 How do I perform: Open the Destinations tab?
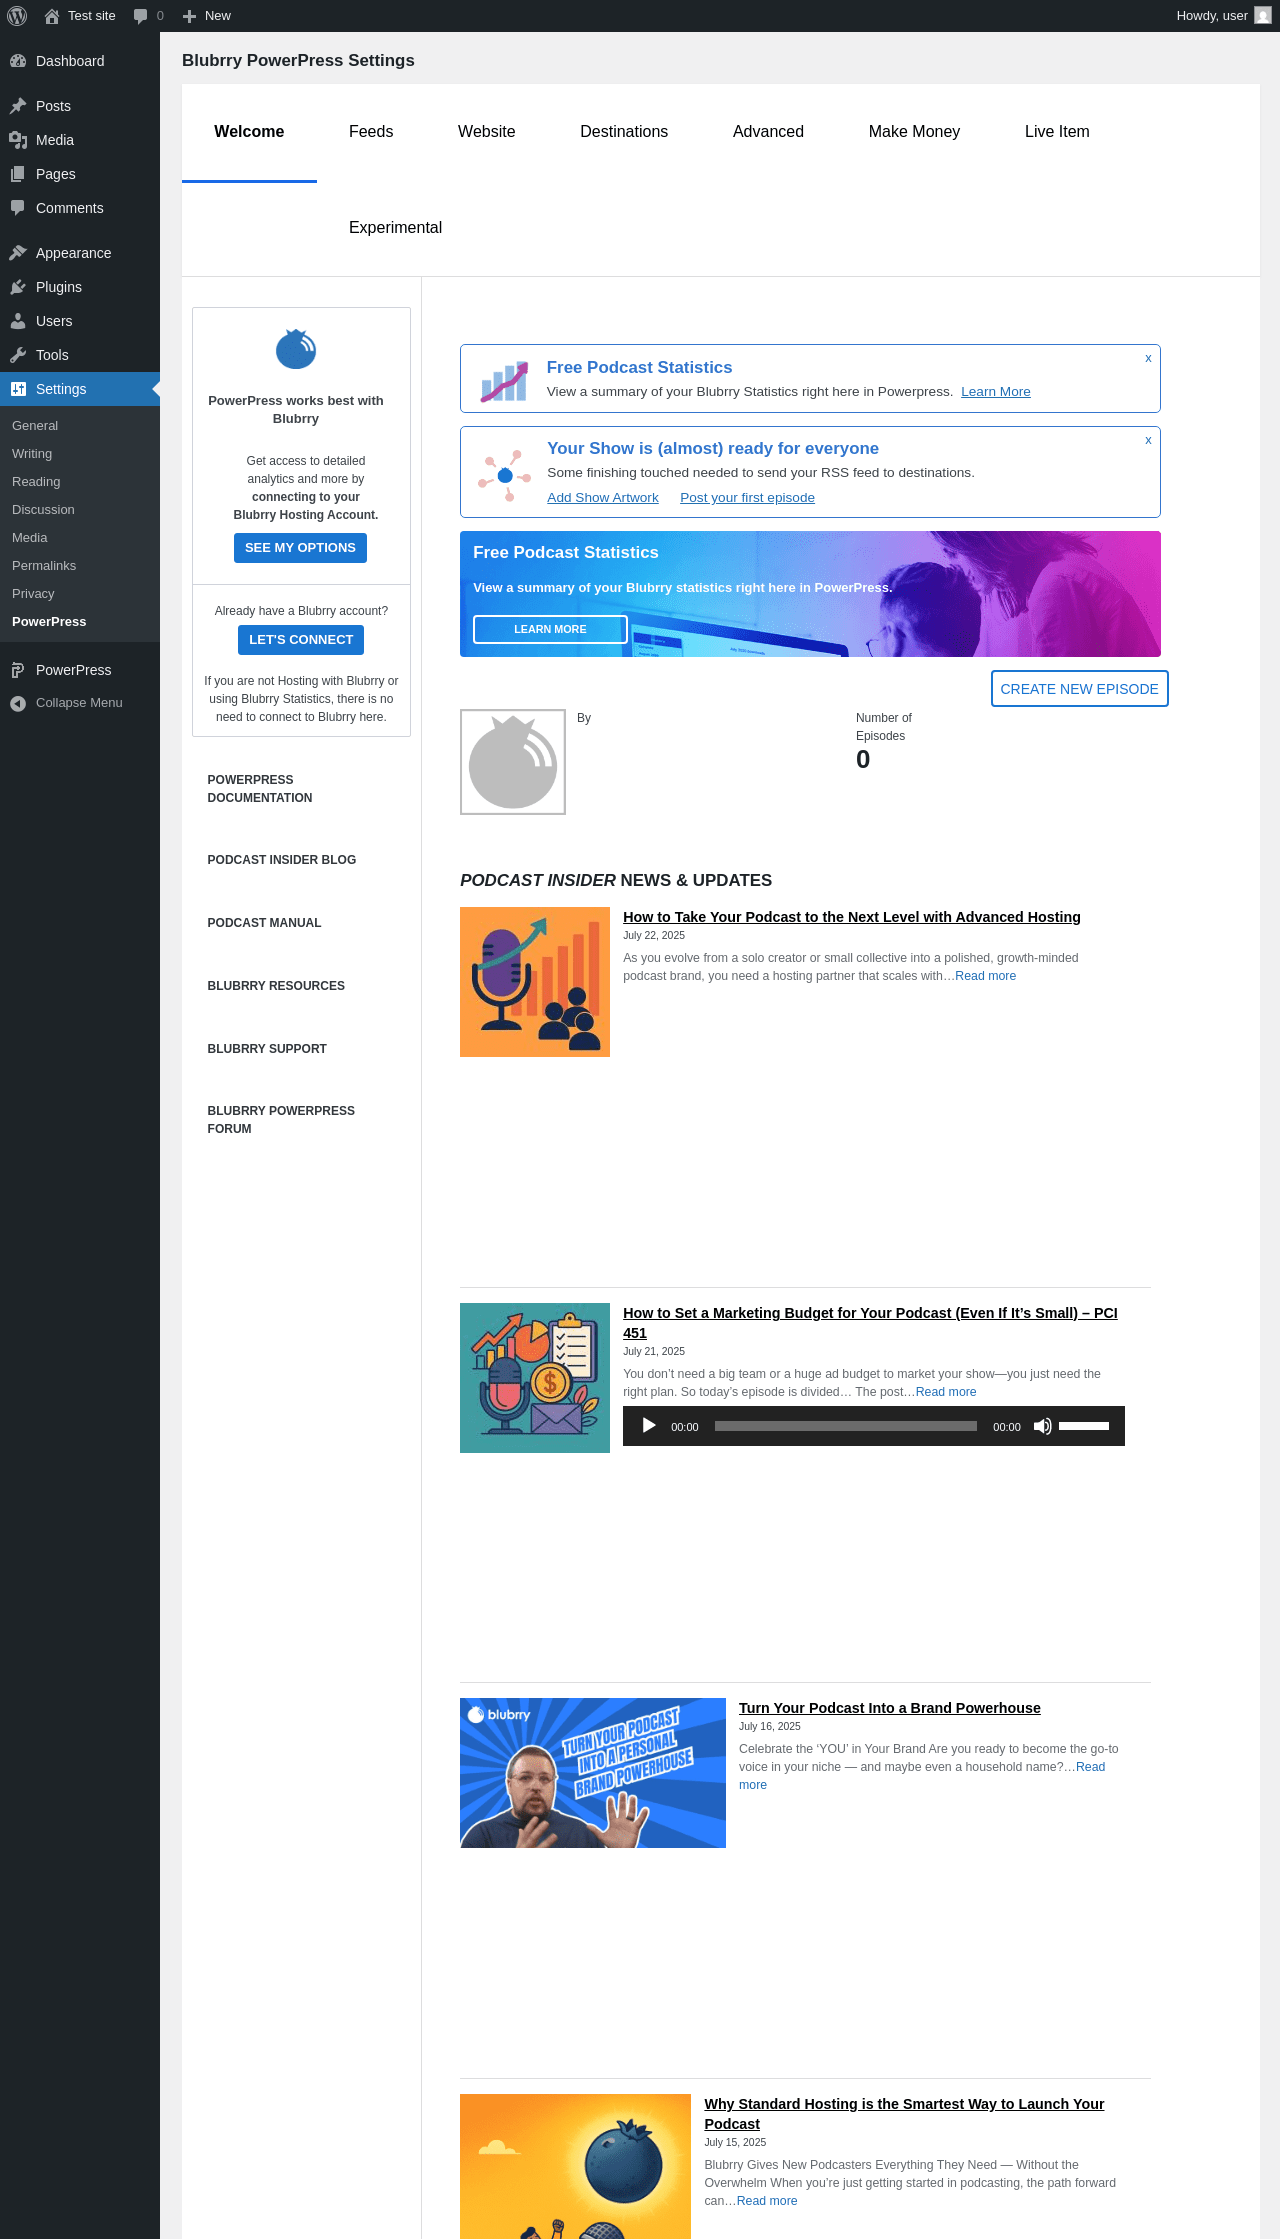[624, 132]
